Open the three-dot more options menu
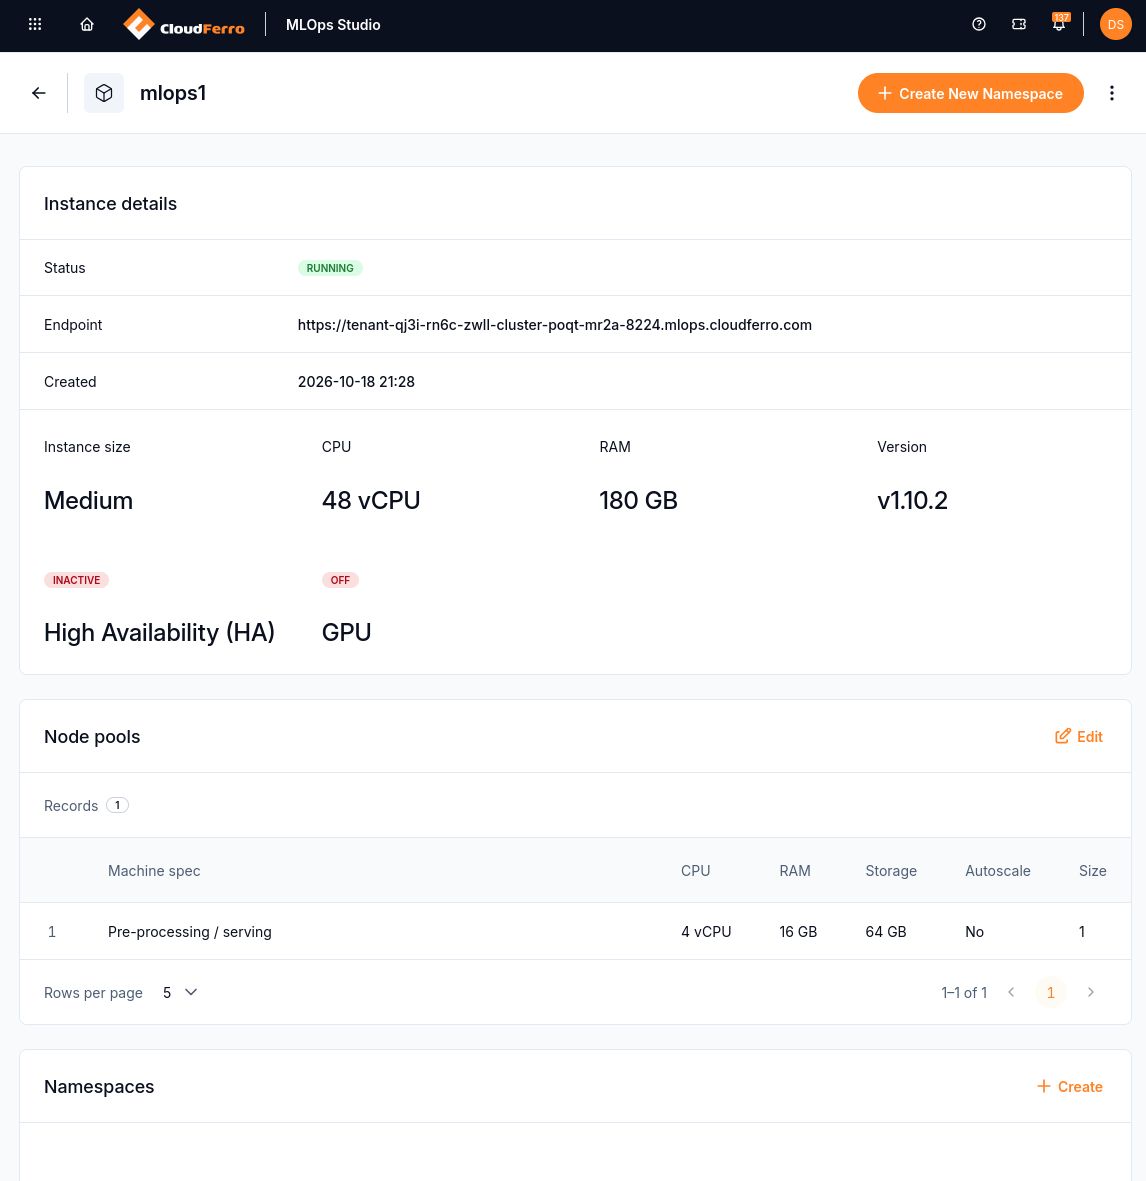This screenshot has width=1146, height=1181. click(1111, 93)
